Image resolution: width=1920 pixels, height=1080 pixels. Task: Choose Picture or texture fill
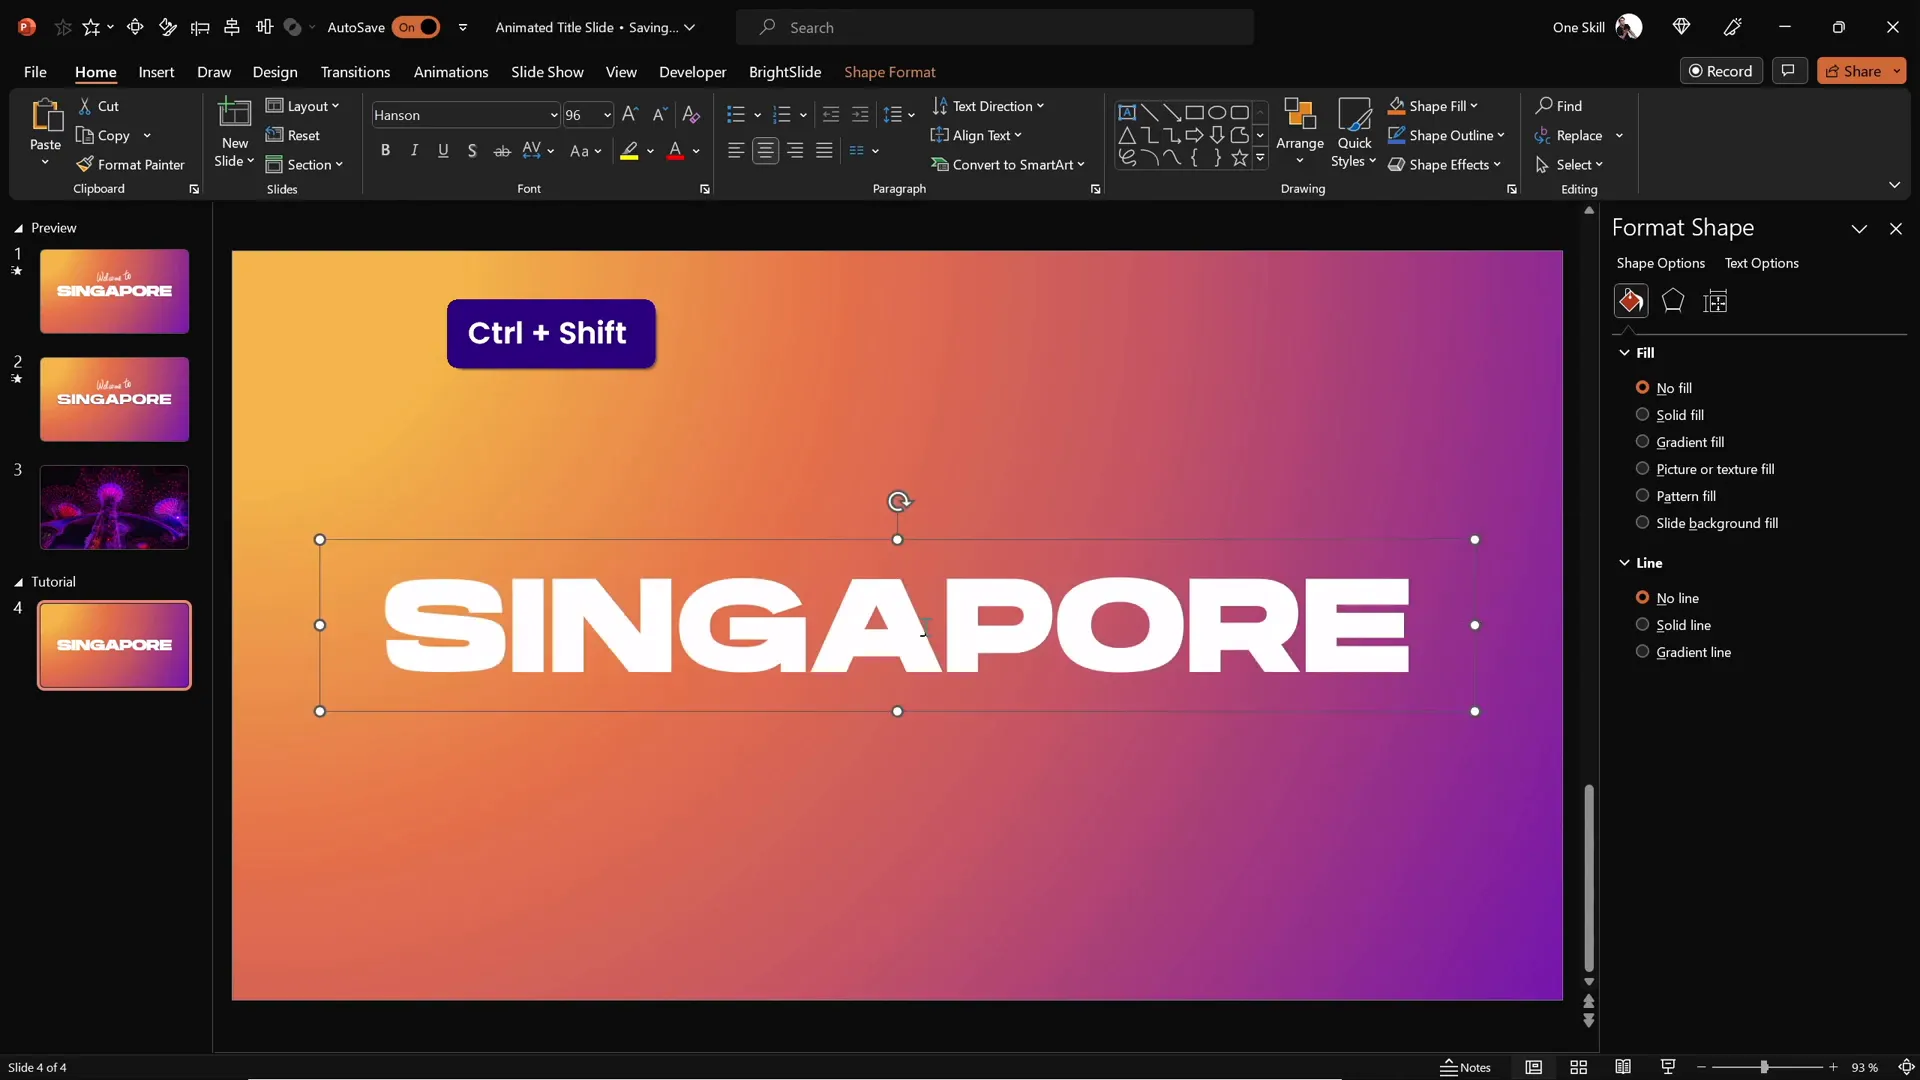click(x=1705, y=469)
